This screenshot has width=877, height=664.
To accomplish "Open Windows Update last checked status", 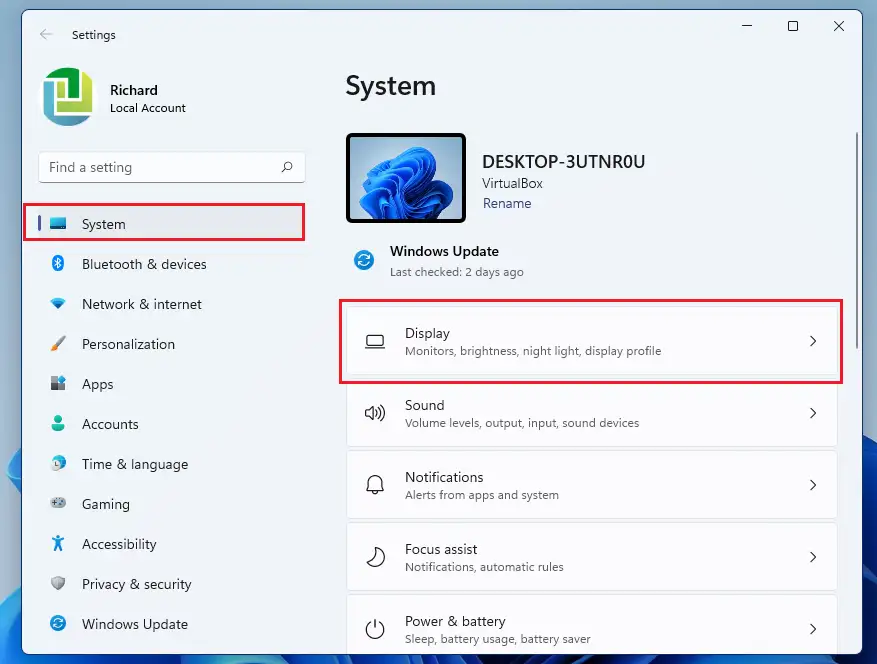I will 456,272.
